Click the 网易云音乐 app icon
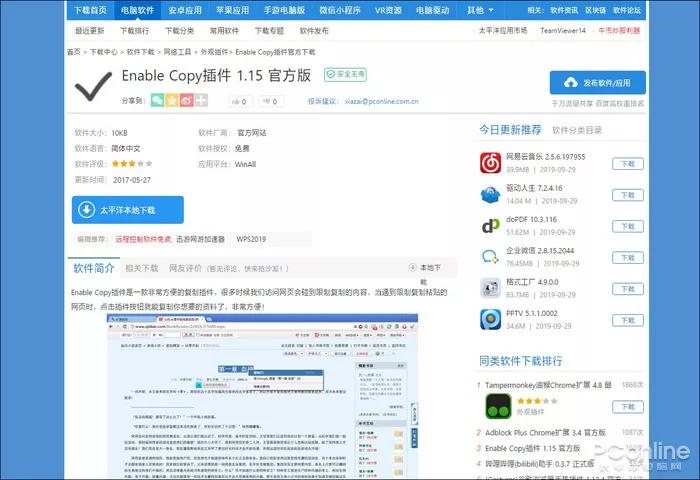This screenshot has width=700, height=480. (490, 163)
